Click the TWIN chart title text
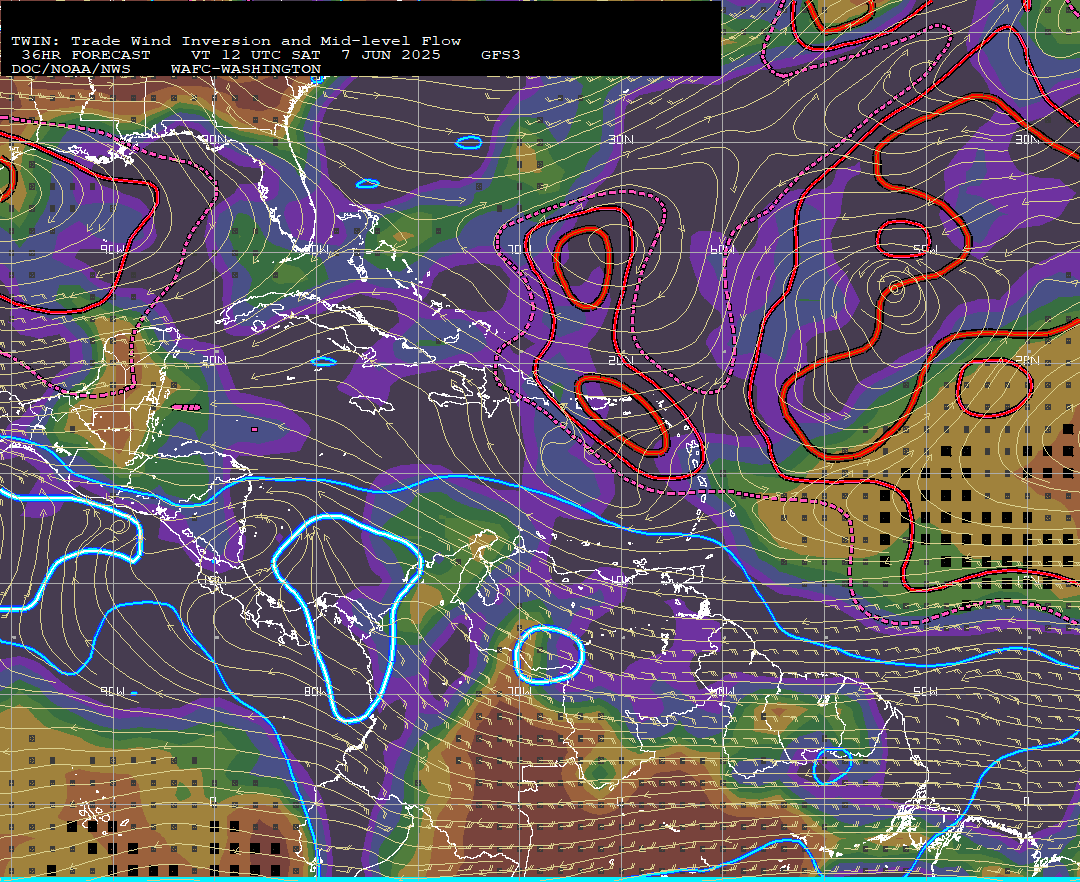The width and height of the screenshot is (1080, 882). [x=236, y=41]
